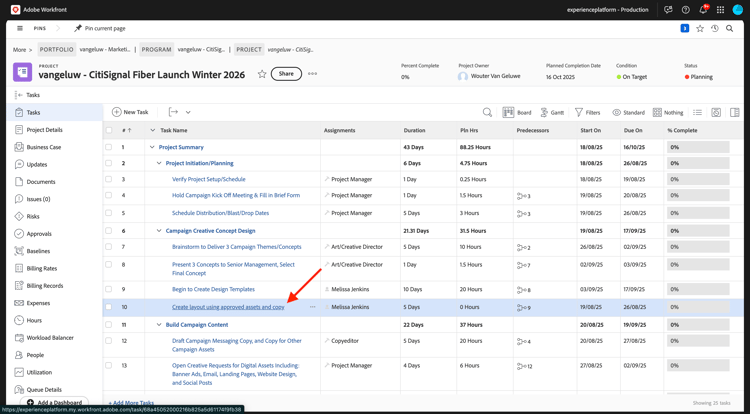
Task: Click the task list search magnifier
Action: (x=487, y=113)
